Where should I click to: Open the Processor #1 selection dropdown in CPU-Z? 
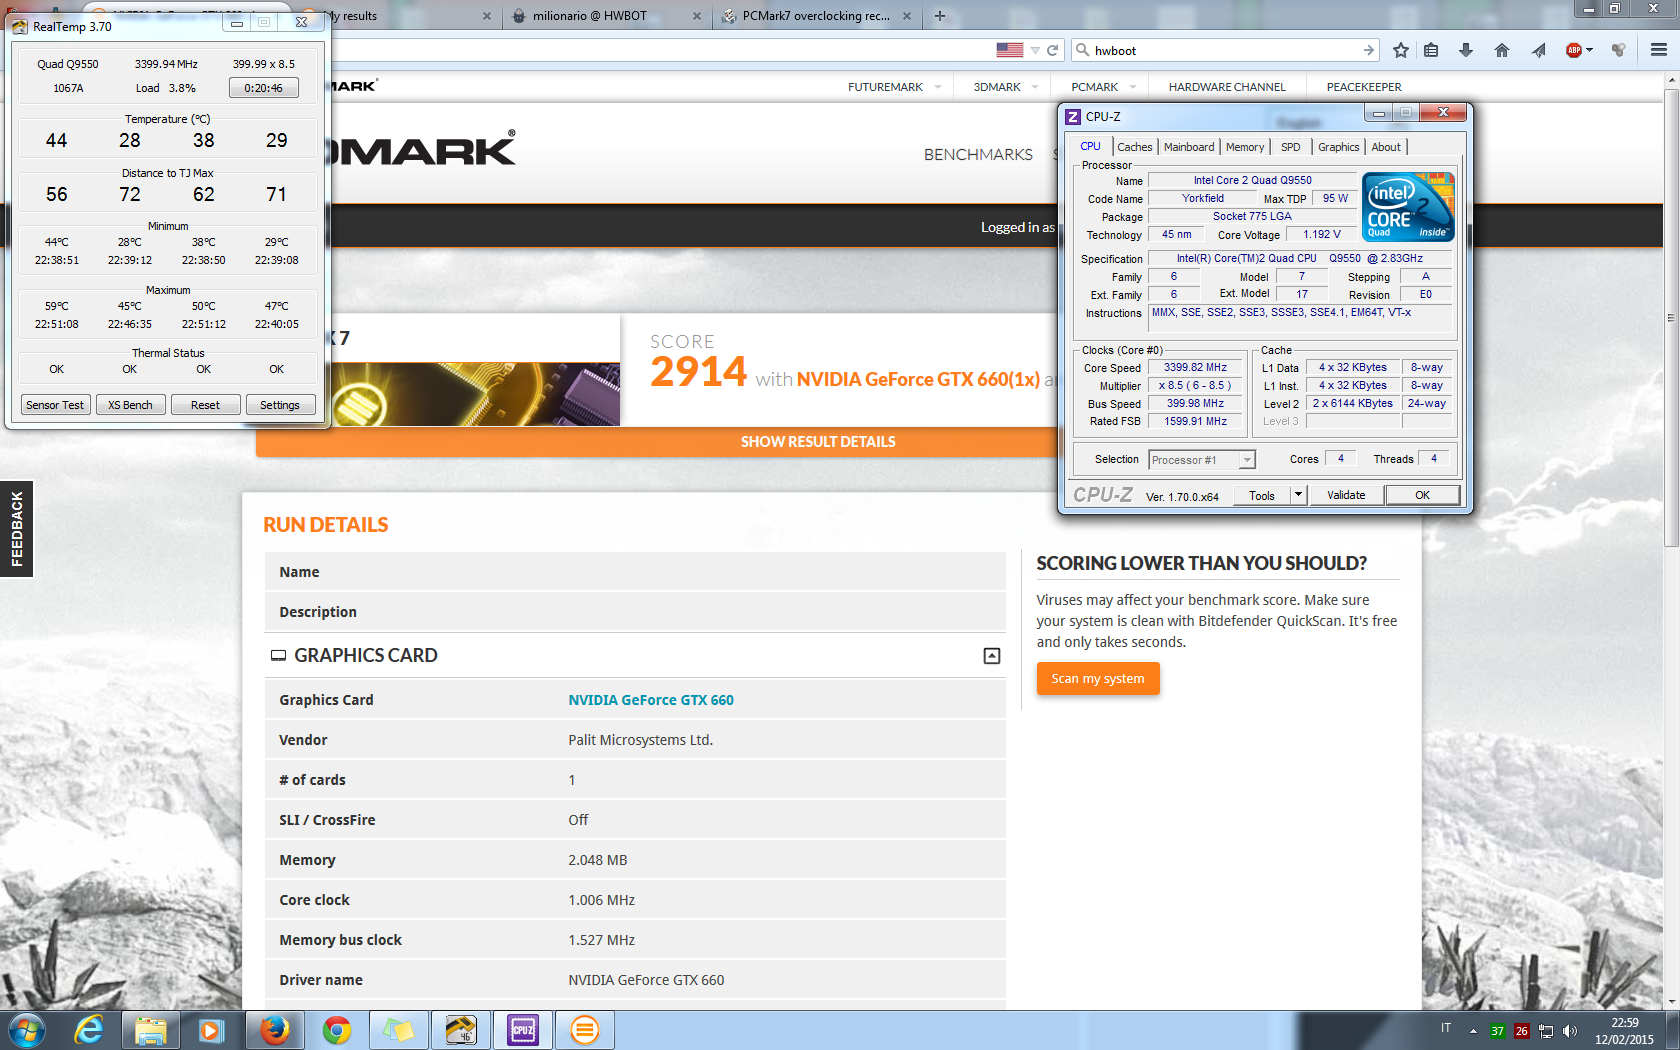coord(1247,460)
